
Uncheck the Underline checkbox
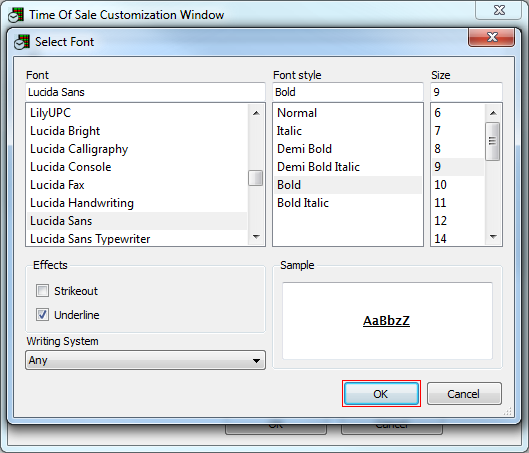43,315
